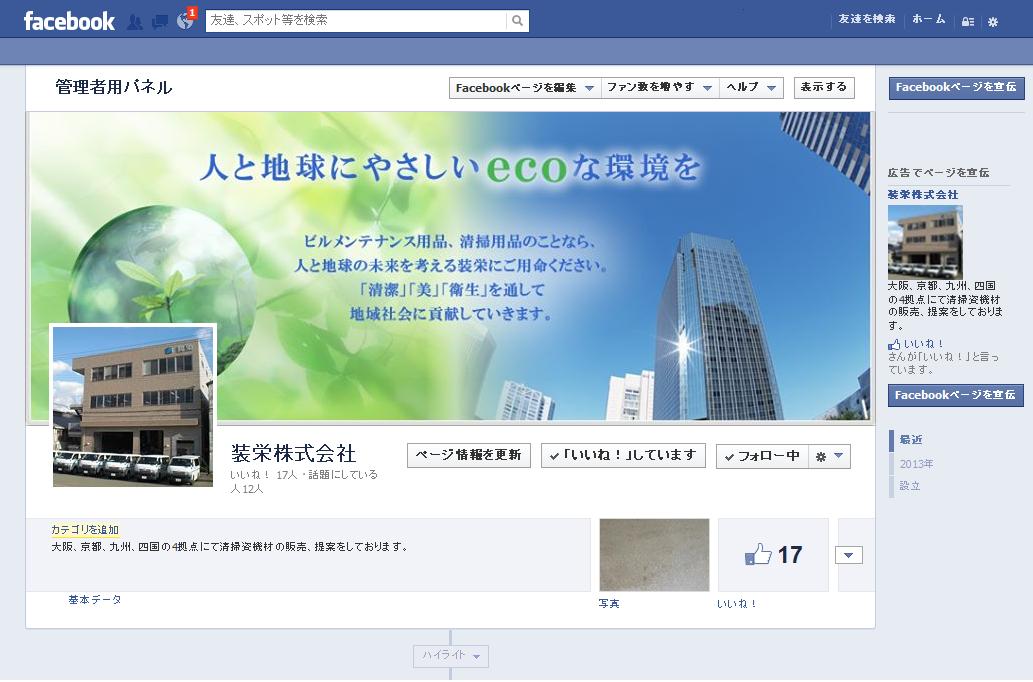1033x682 pixels.
Task: Focus the 友達、スポット等を検索 search field
Action: (x=356, y=20)
